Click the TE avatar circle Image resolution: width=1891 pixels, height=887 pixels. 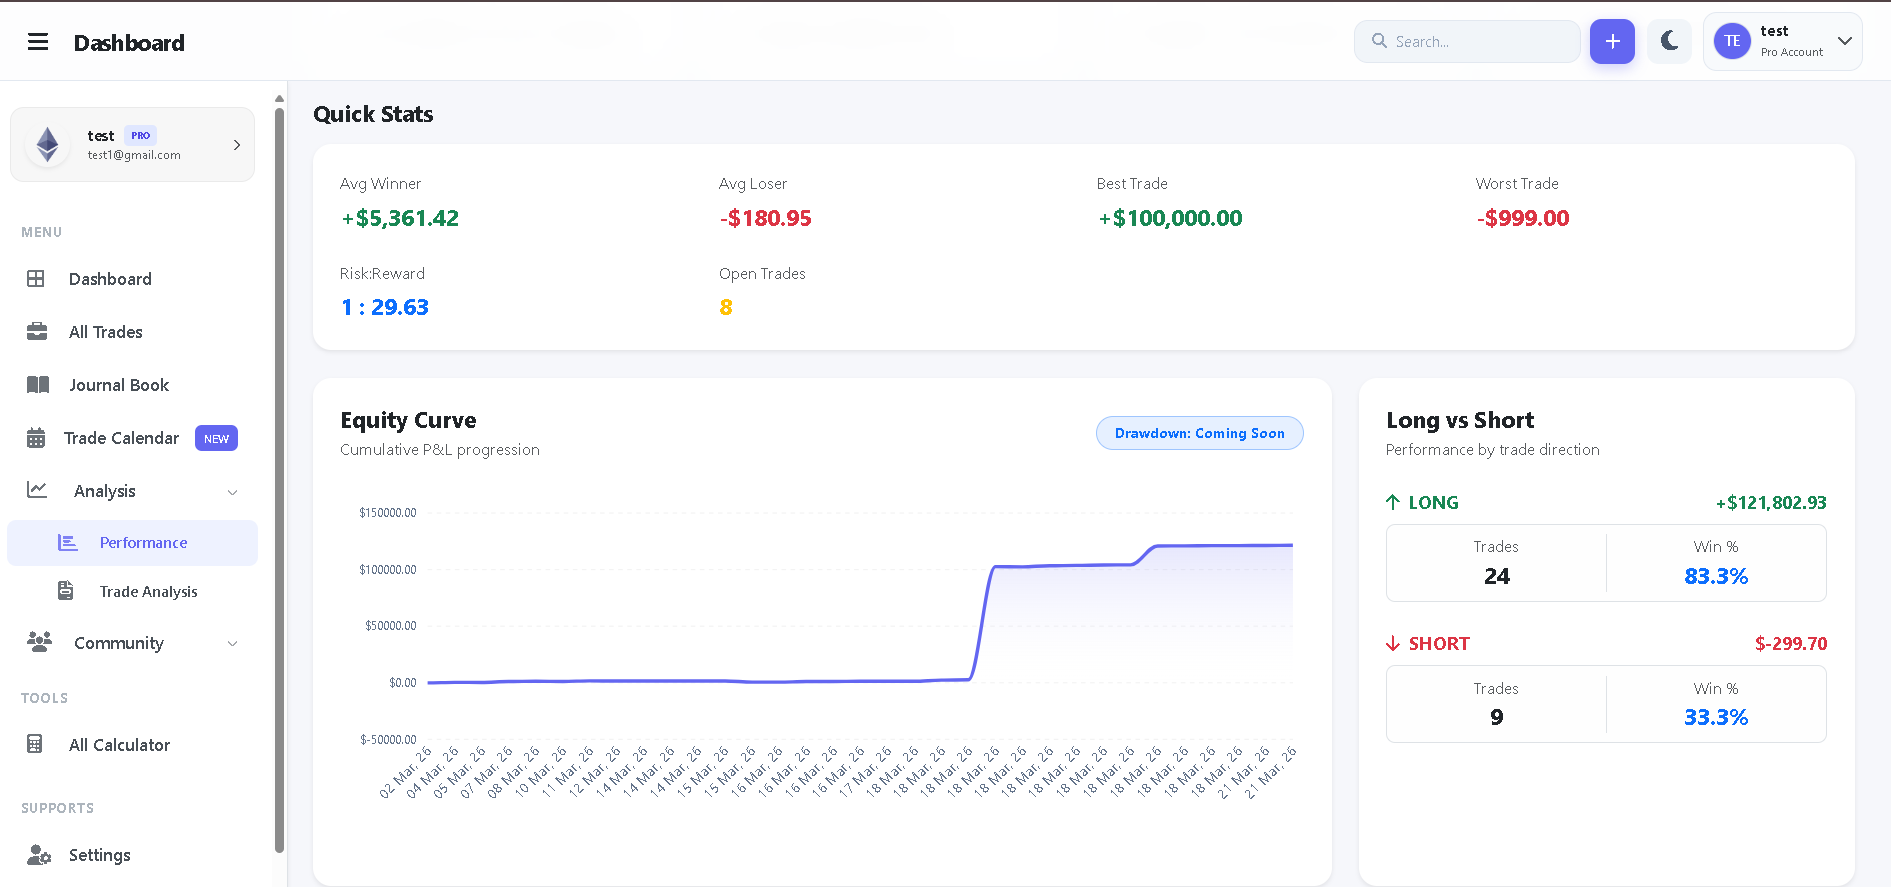click(x=1732, y=41)
